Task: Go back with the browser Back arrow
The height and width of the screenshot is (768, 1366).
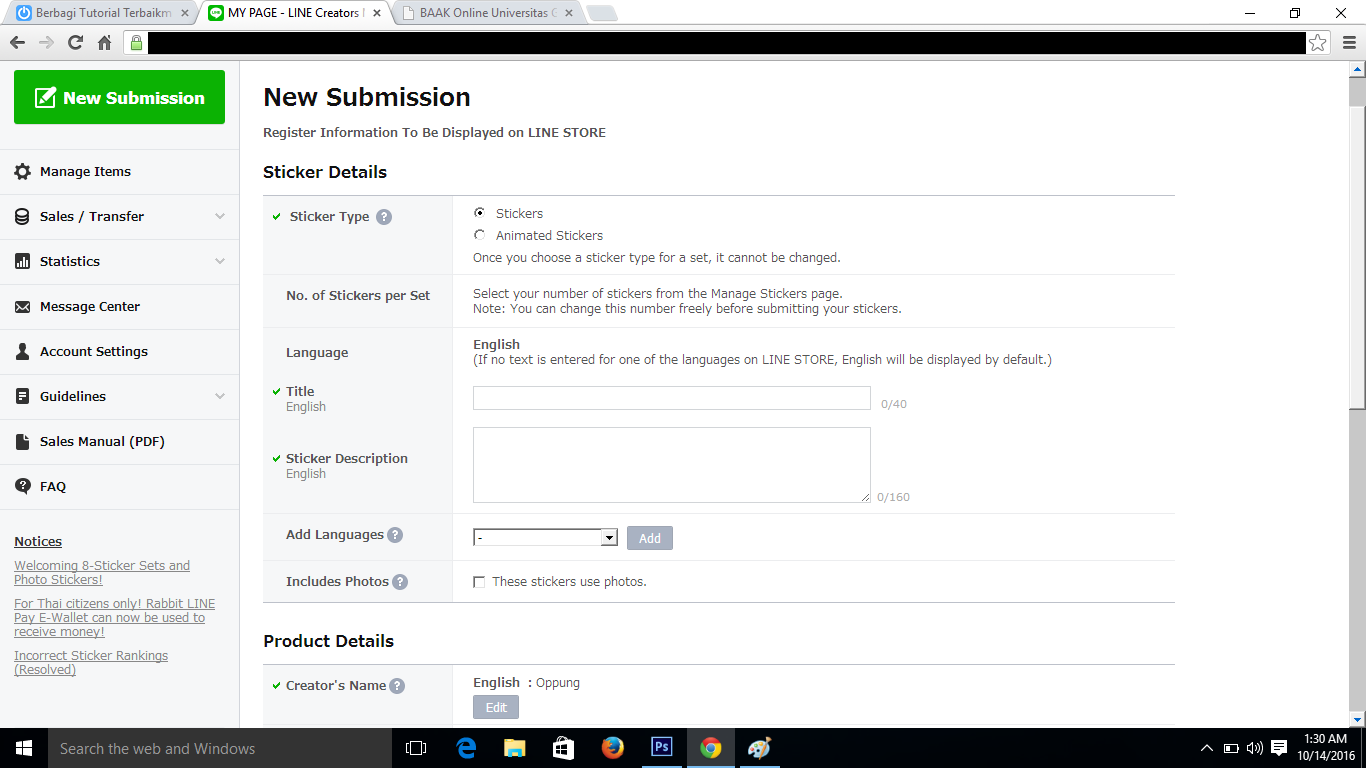Action: pos(17,42)
